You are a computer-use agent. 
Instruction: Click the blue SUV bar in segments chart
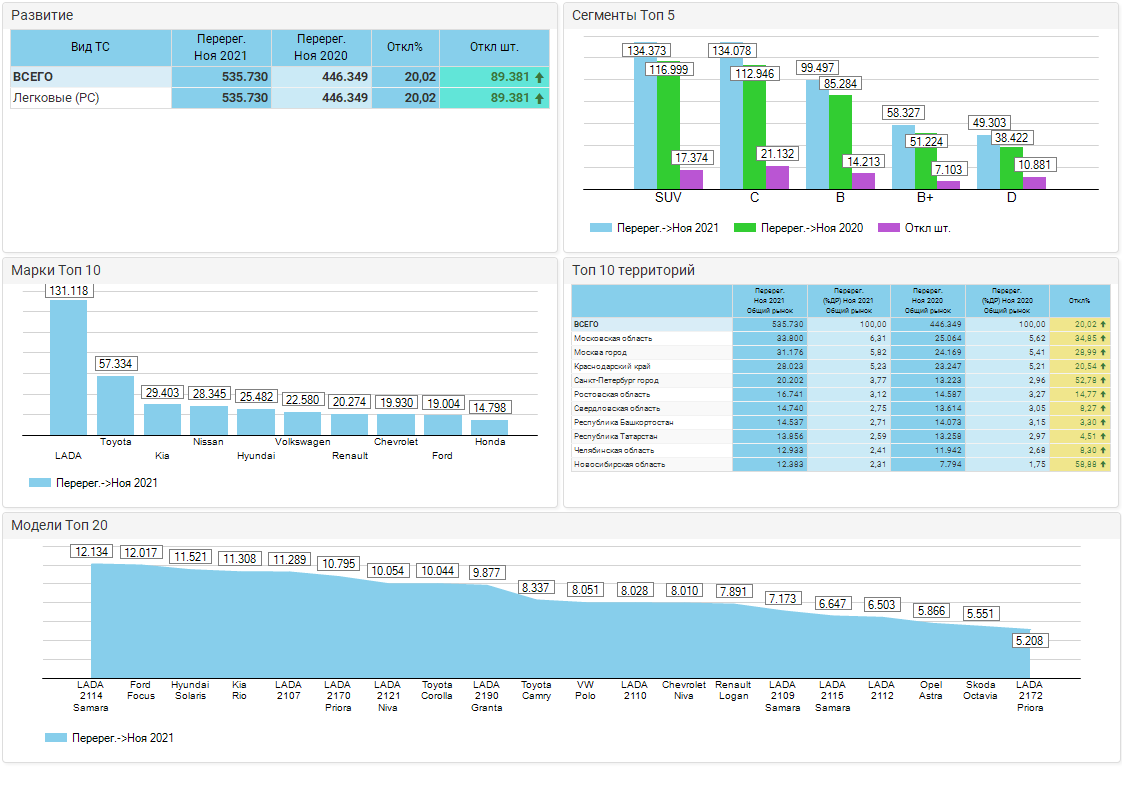645,122
